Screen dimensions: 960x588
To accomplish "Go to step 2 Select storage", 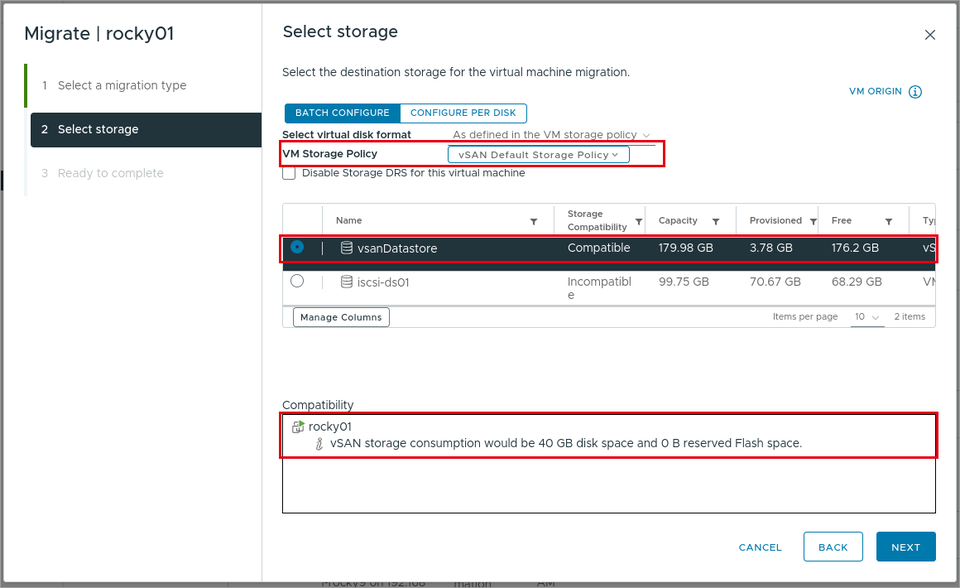I will [146, 129].
